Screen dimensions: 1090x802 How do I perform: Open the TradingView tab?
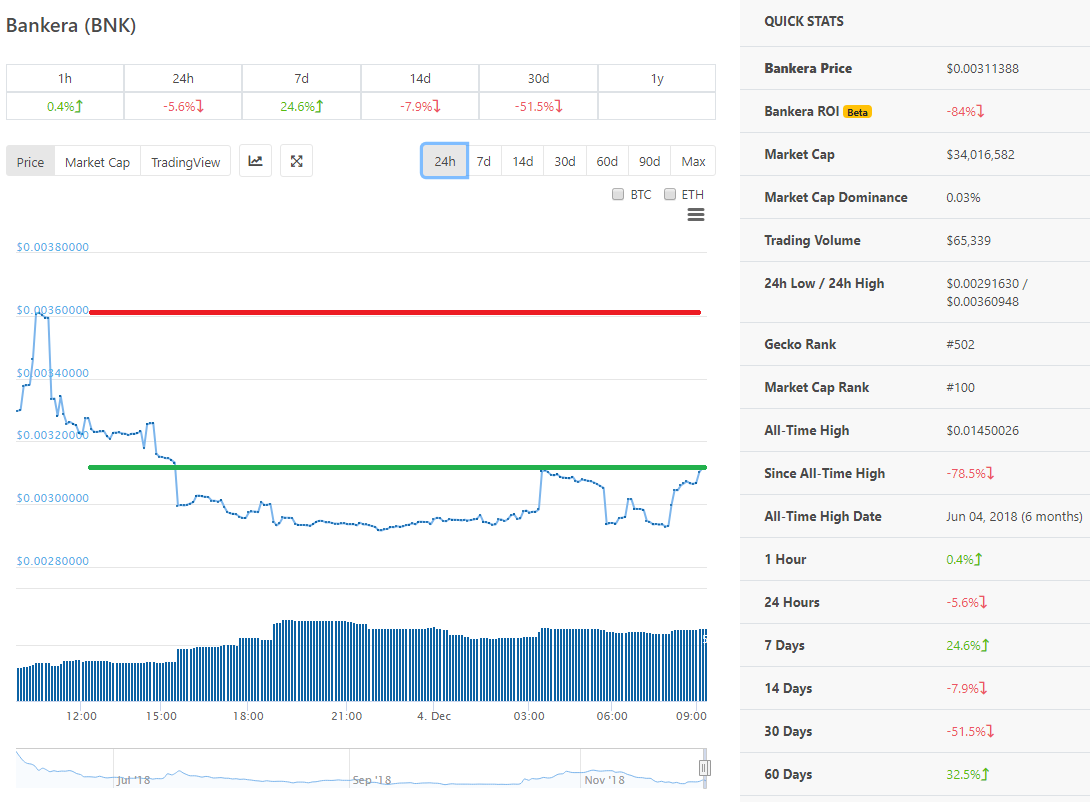tap(186, 162)
